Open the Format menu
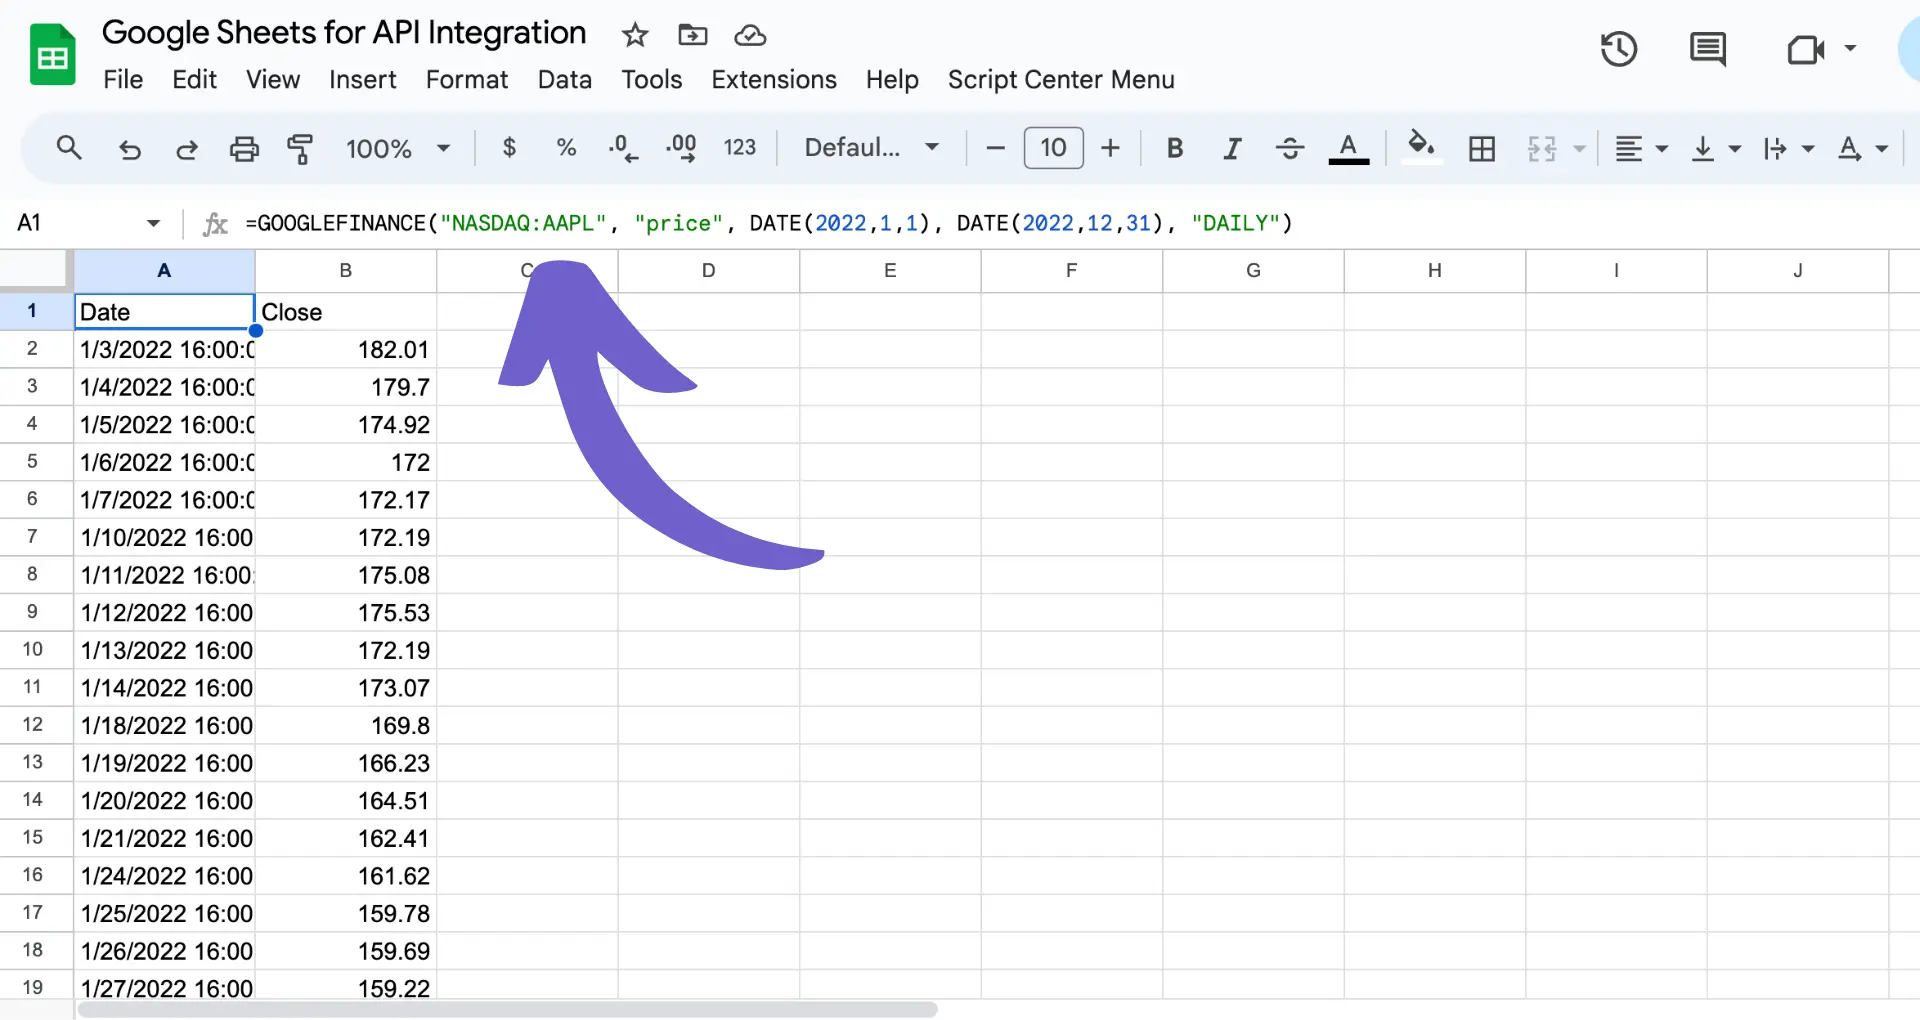 click(x=467, y=79)
